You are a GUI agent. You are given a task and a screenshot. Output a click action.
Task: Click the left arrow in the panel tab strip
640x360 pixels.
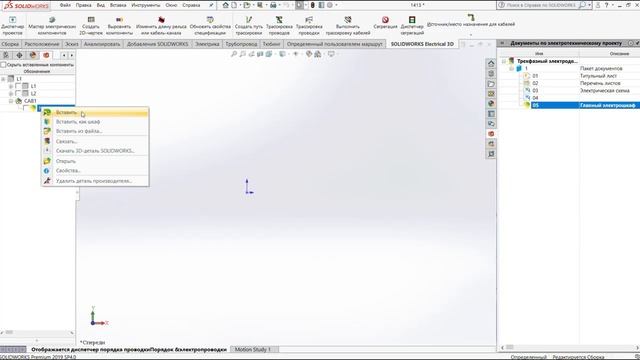click(x=64, y=55)
